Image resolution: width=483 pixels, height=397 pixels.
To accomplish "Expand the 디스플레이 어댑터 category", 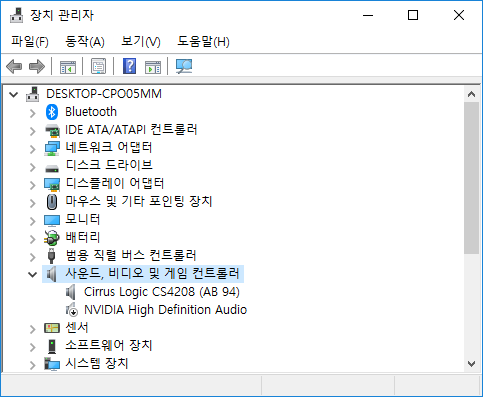I will pyautogui.click(x=32, y=185).
